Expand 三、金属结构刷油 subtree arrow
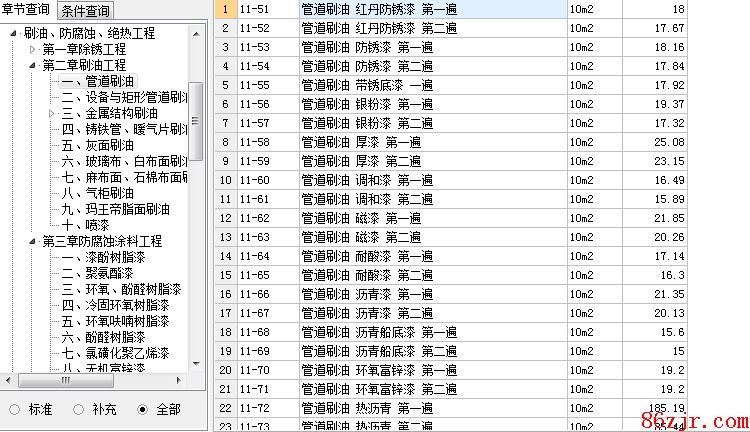The width and height of the screenshot is (750, 432). click(x=51, y=113)
